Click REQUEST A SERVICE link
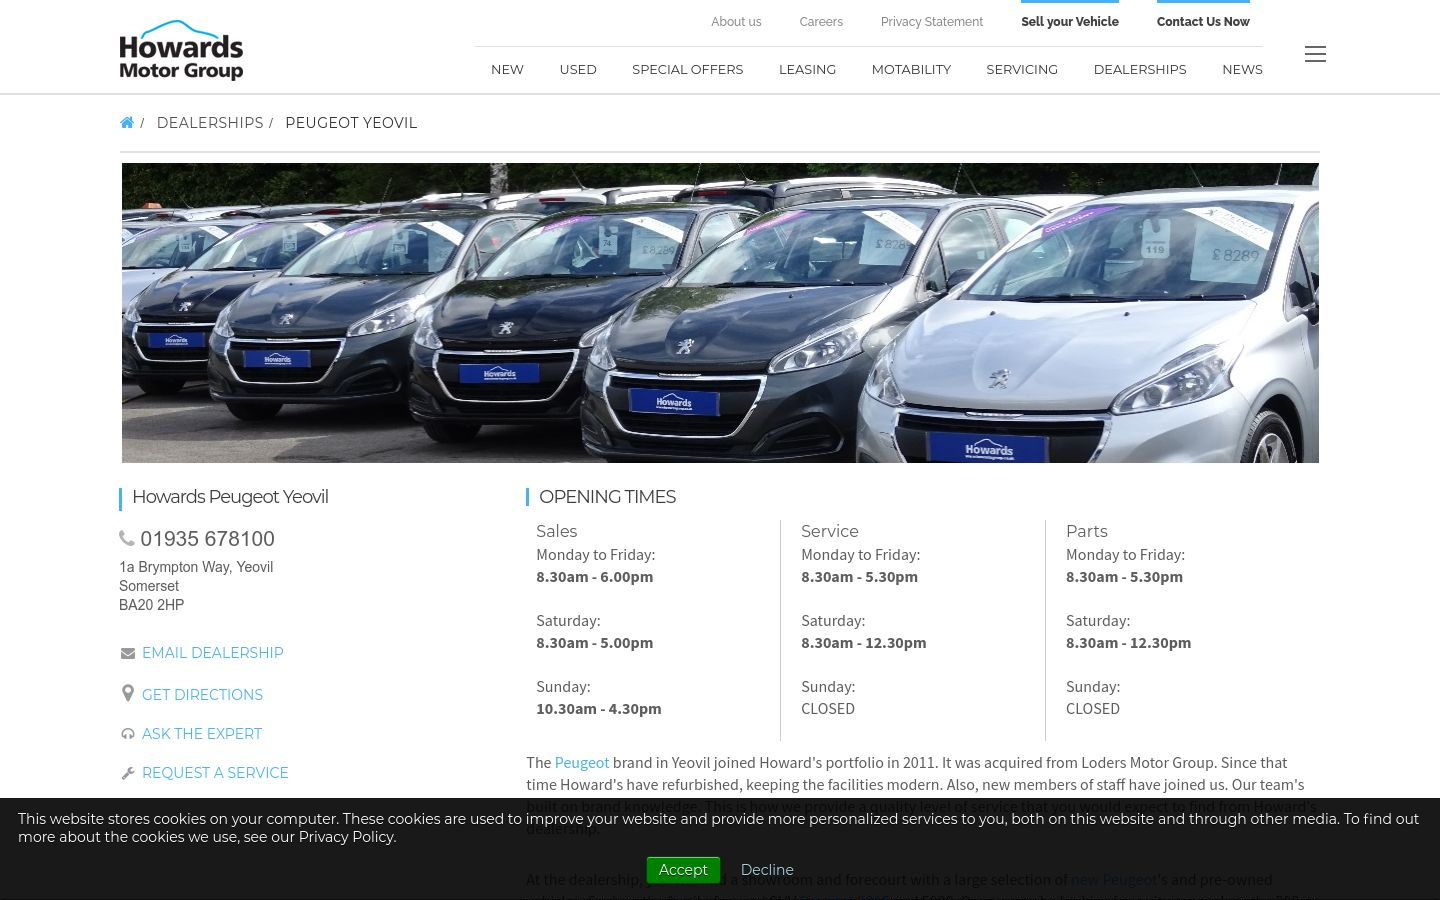1440x900 pixels. 215,773
